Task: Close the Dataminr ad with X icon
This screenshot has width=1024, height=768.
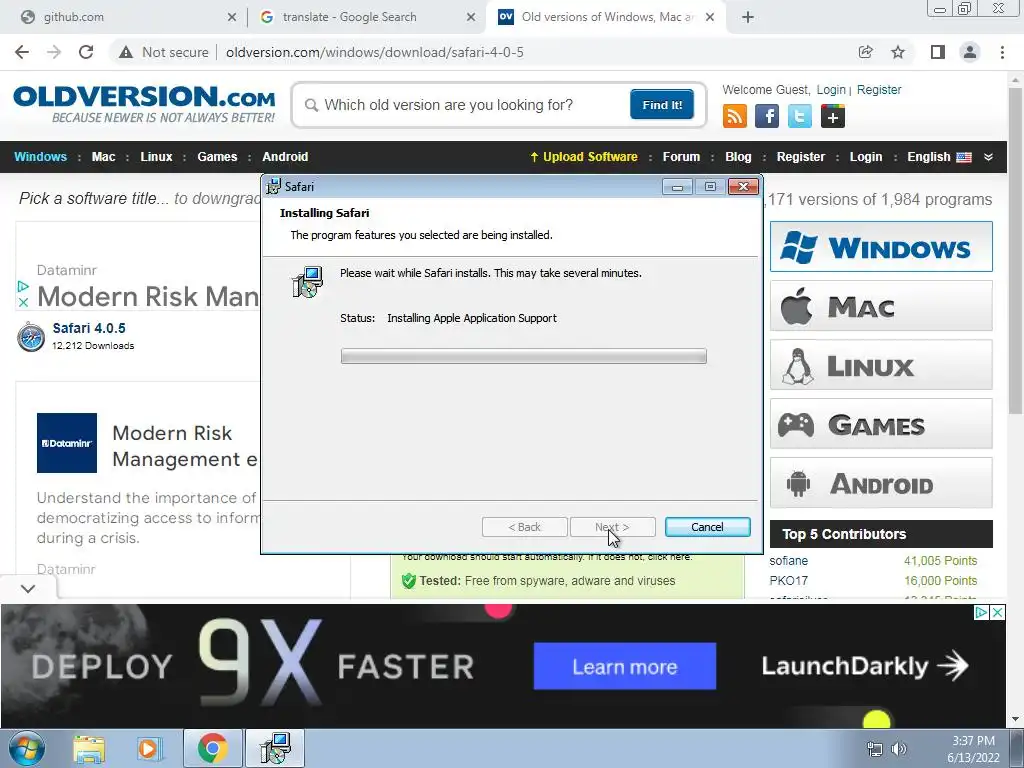Action: (23, 302)
